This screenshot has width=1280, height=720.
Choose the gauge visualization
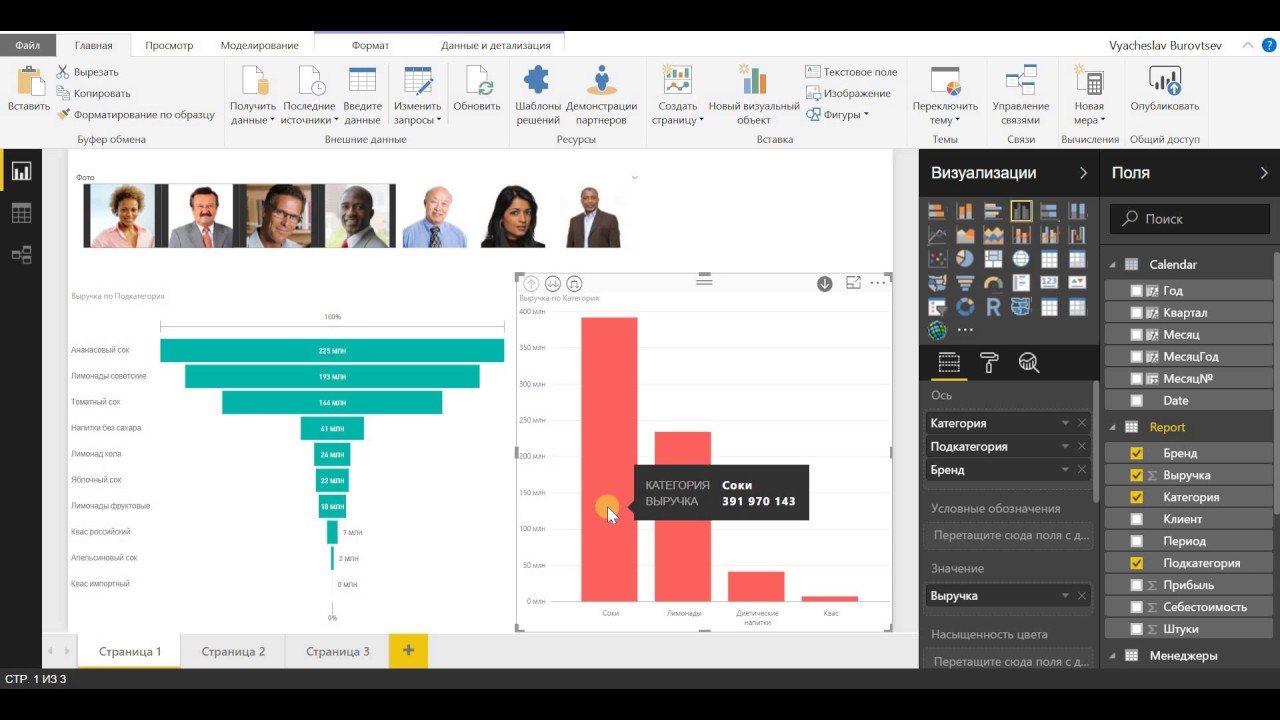tap(993, 282)
